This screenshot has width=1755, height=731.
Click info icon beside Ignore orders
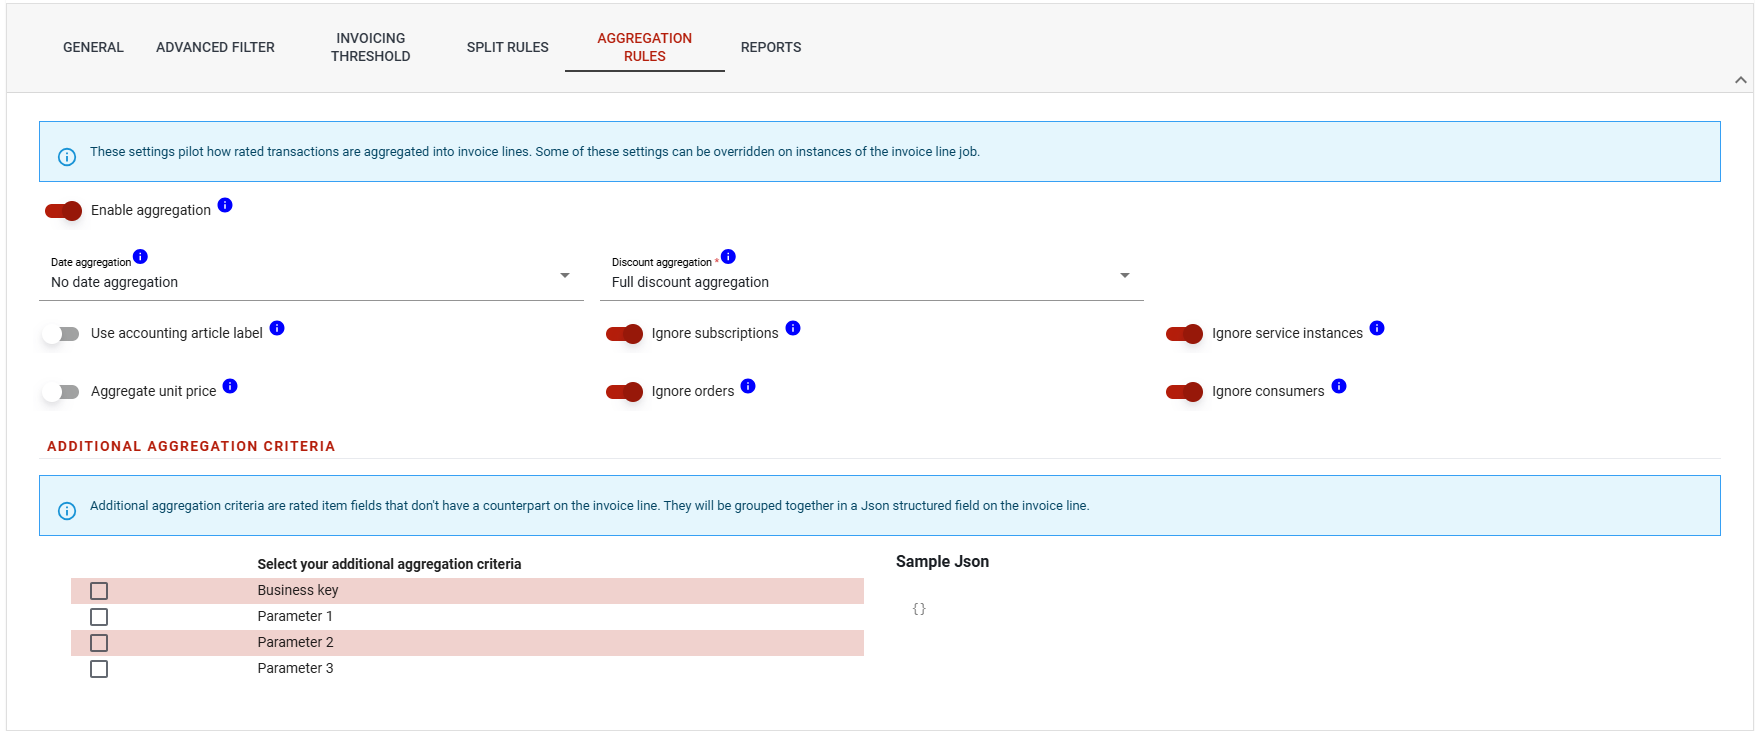pos(748,386)
